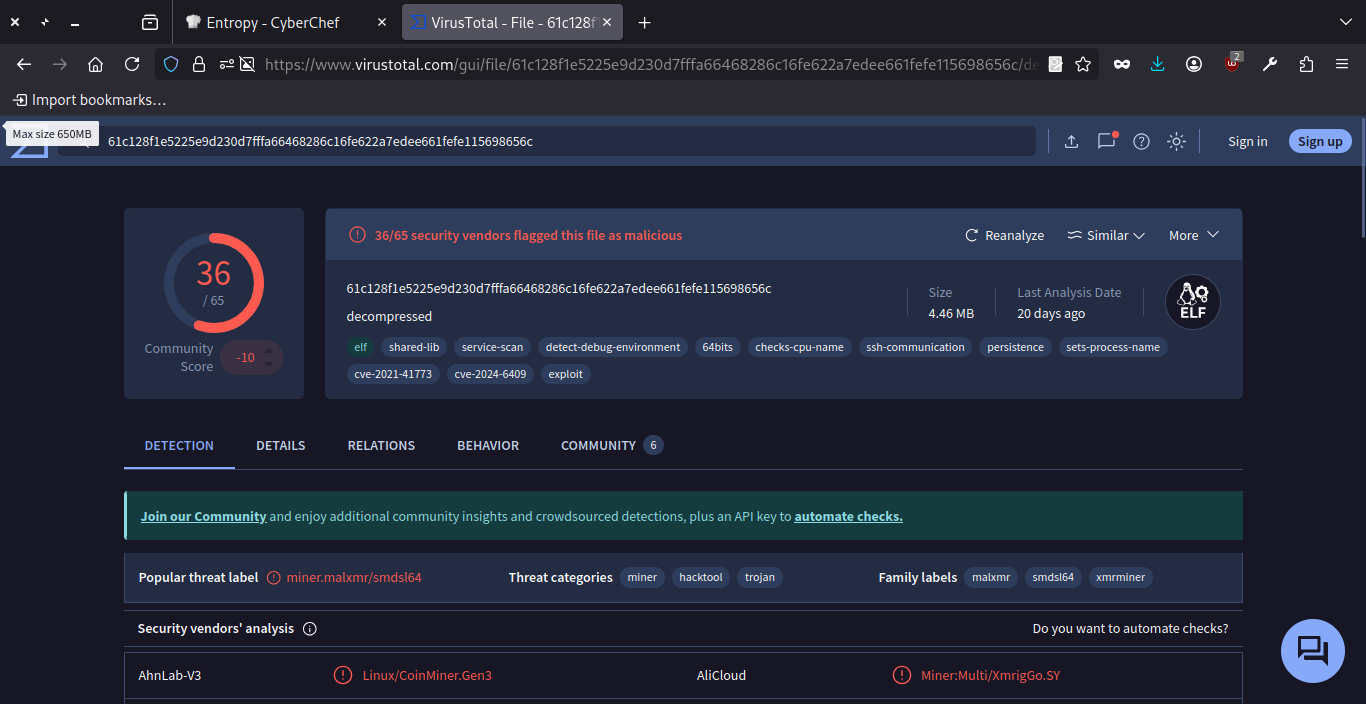Open the floating chat support button
Viewport: 1366px width, 704px height.
pyautogui.click(x=1313, y=650)
